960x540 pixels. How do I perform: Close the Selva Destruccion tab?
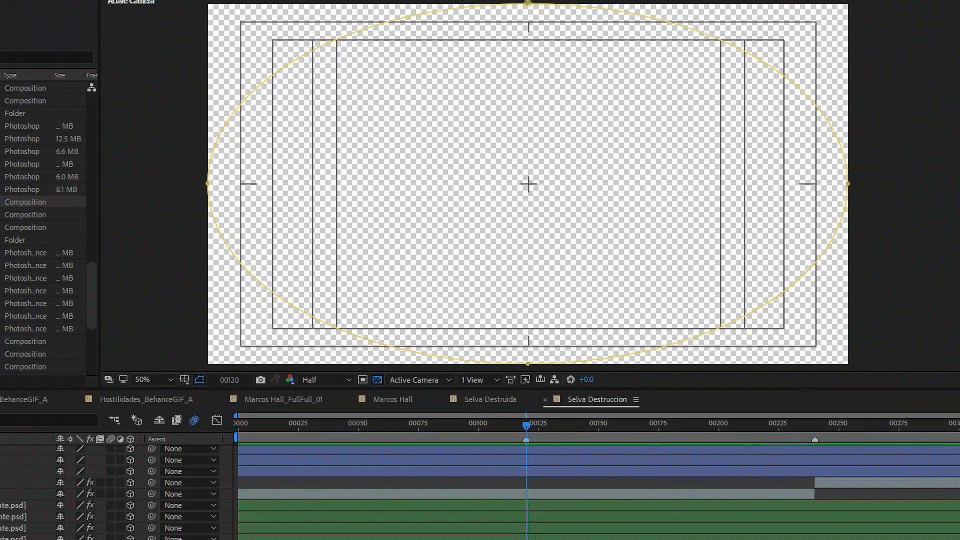pos(544,400)
